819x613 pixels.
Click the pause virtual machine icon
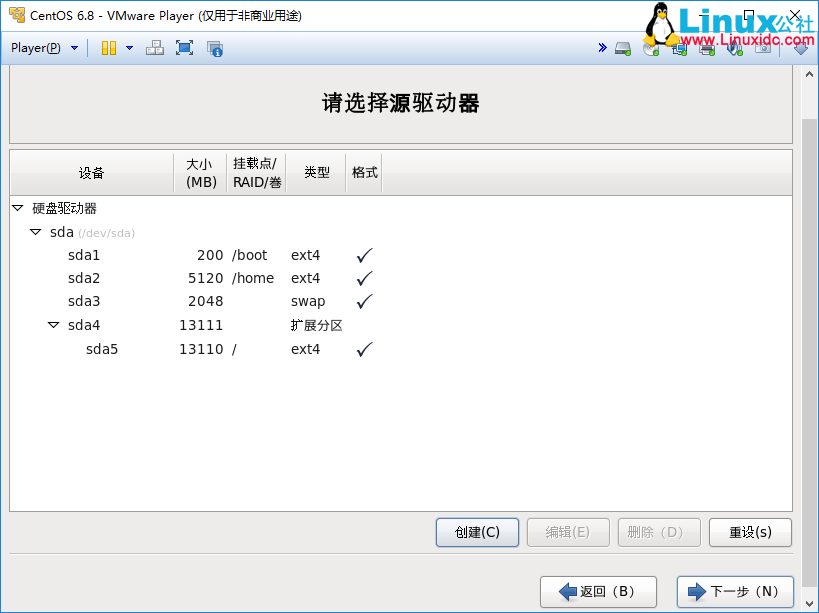click(x=108, y=48)
